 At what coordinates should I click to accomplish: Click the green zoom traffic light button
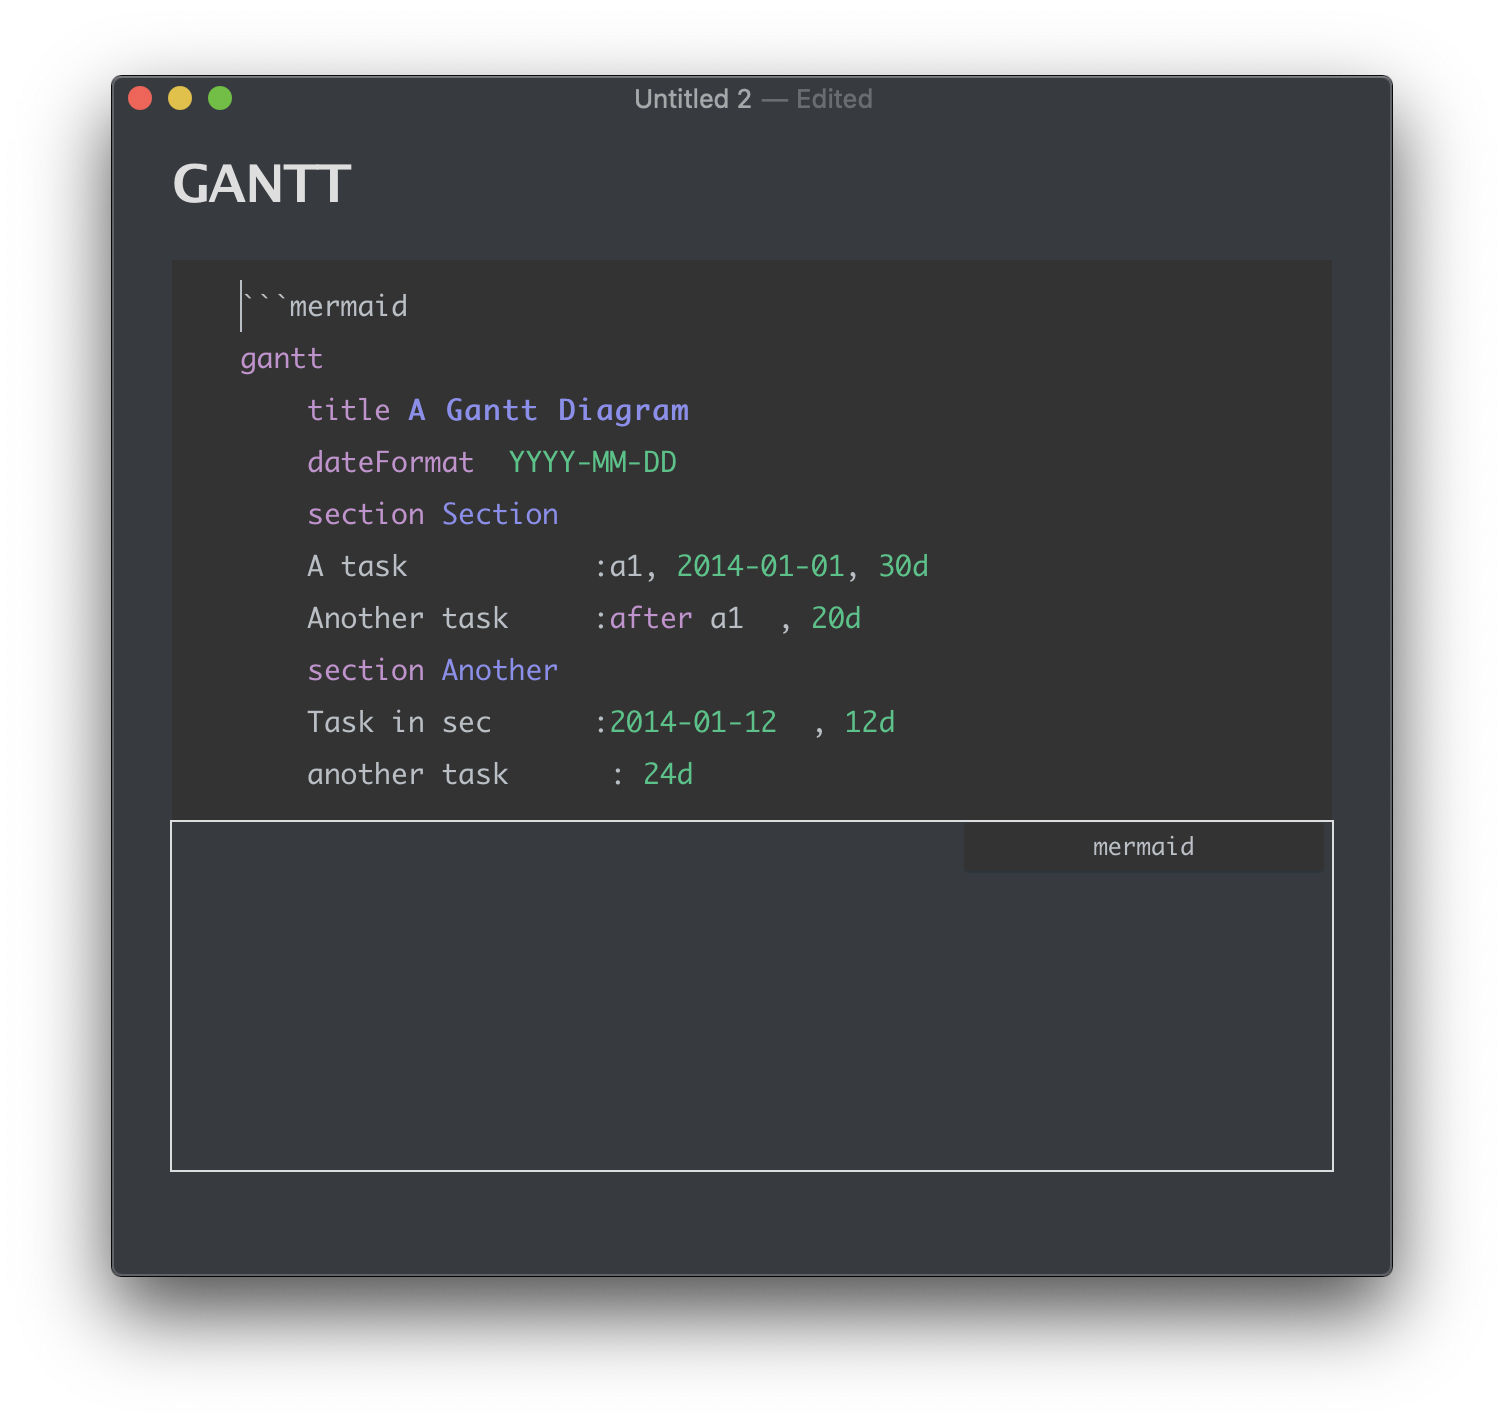(219, 98)
